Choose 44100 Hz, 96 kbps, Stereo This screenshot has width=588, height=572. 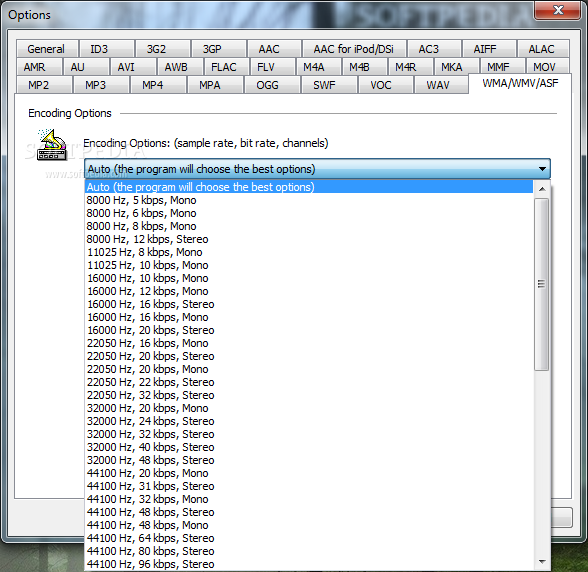pos(309,564)
